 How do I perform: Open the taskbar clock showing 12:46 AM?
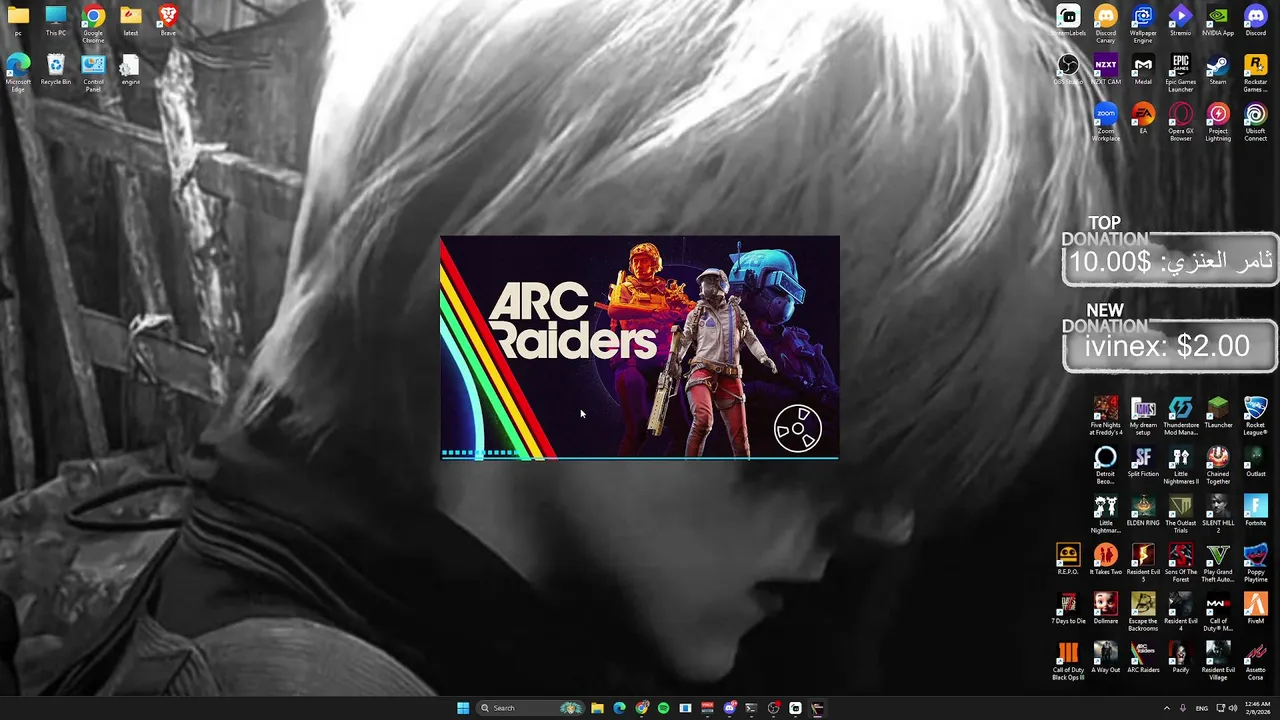1257,708
